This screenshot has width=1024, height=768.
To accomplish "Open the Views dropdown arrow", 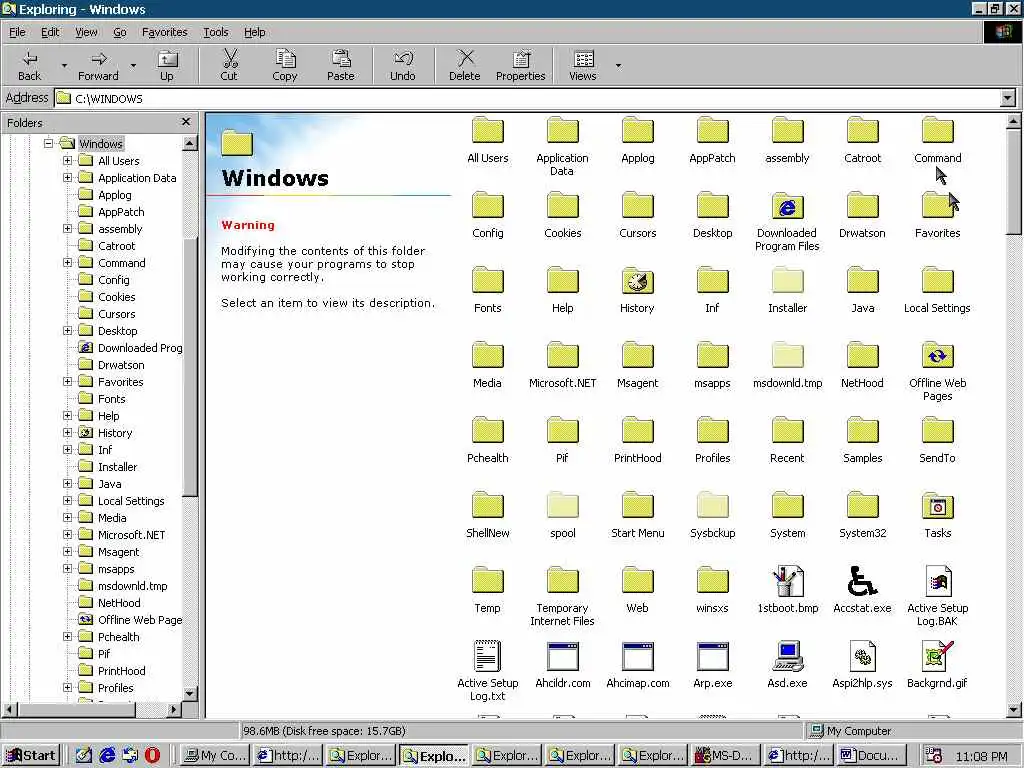I will point(618,65).
